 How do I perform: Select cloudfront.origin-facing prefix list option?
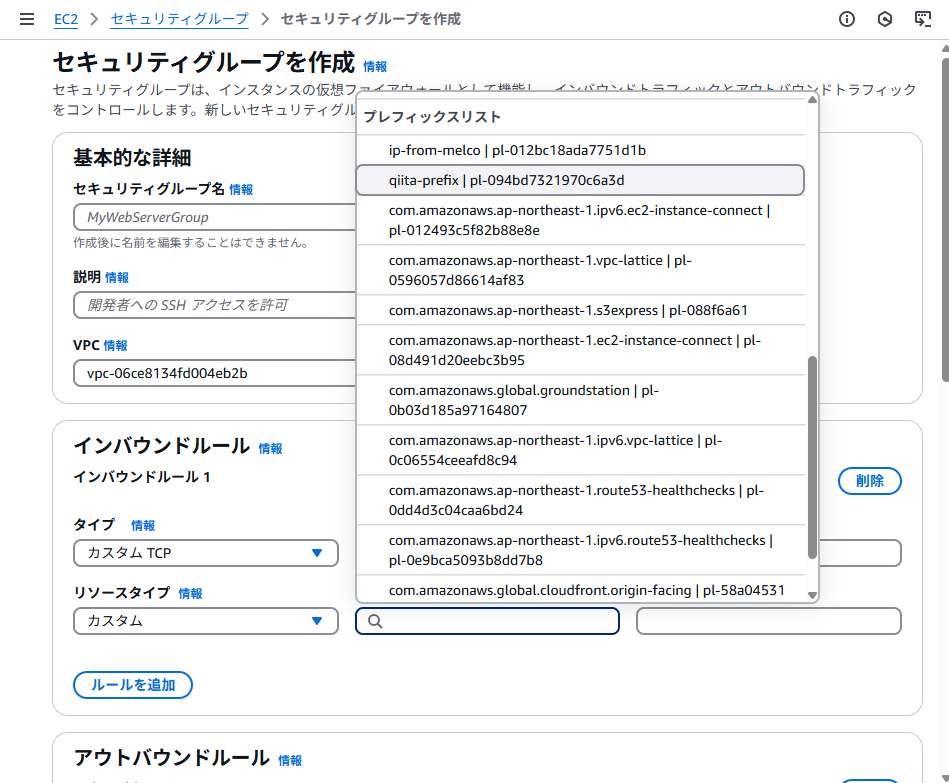580,590
